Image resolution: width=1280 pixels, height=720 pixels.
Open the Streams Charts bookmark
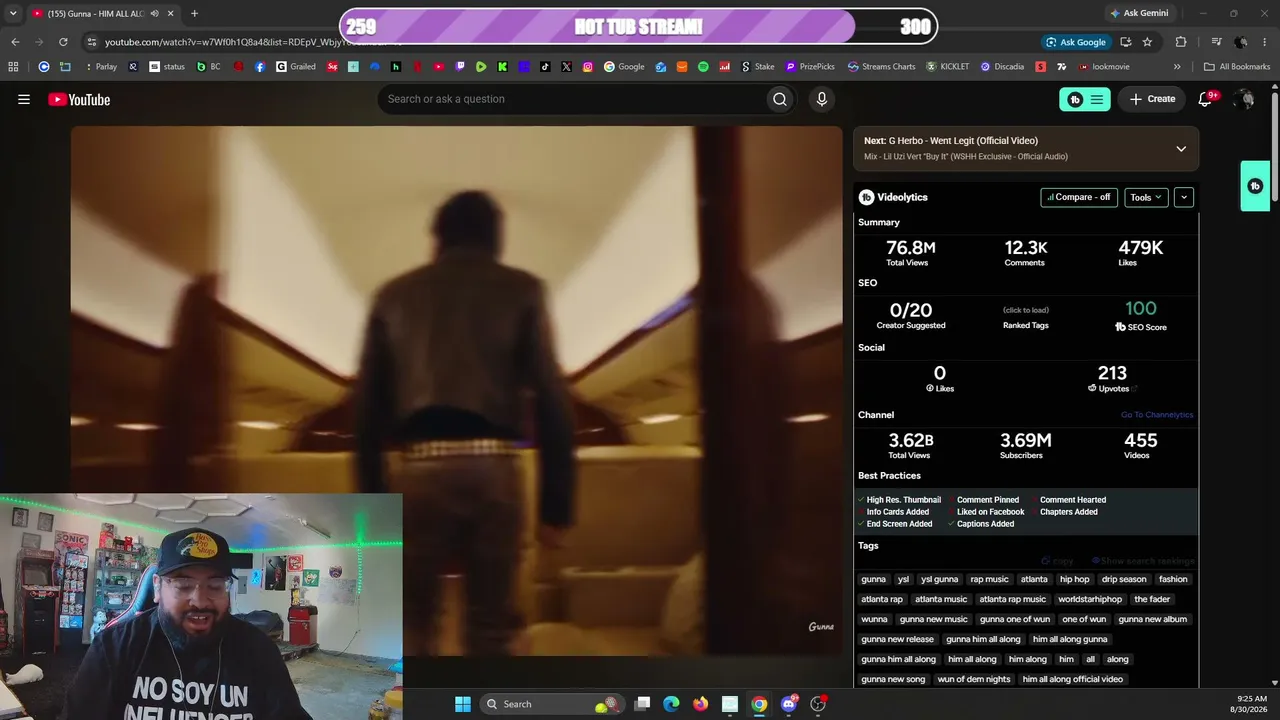point(881,67)
